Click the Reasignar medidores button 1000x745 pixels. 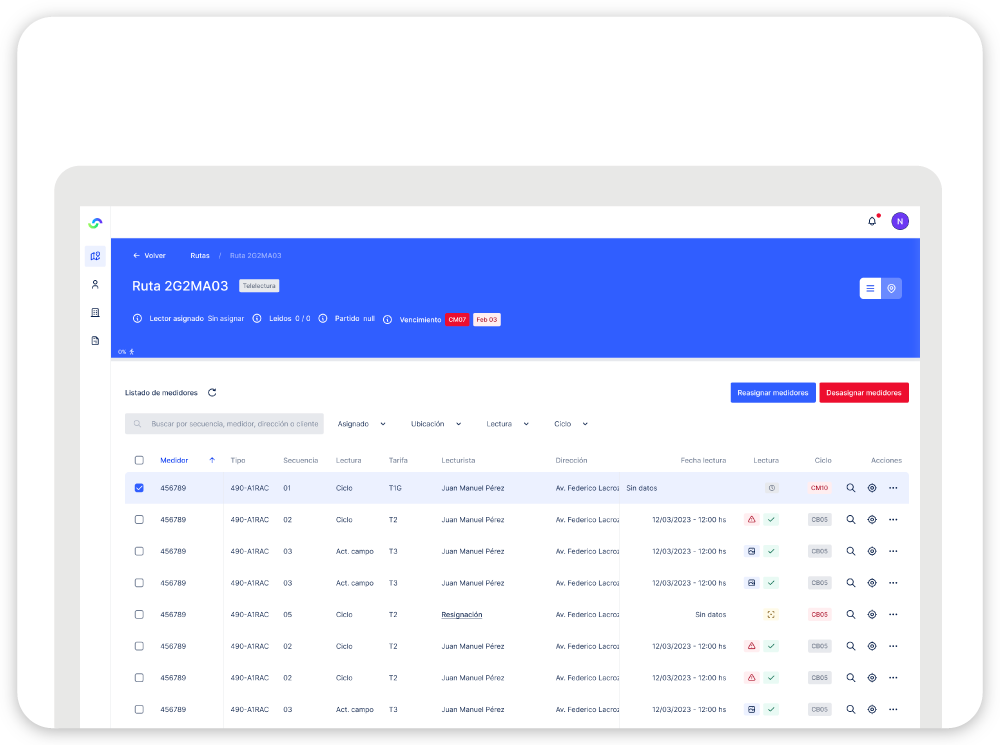(772, 393)
